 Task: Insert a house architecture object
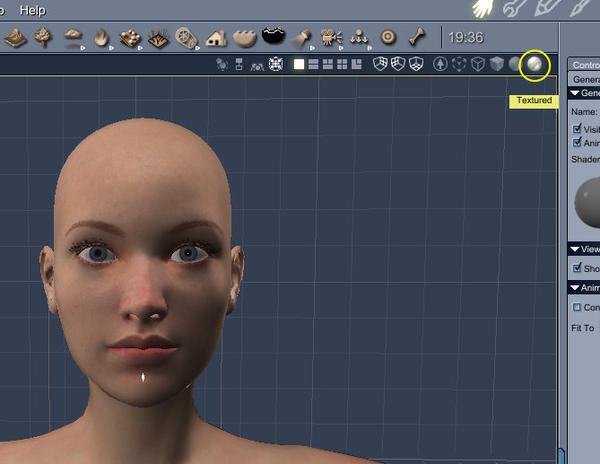[216, 38]
